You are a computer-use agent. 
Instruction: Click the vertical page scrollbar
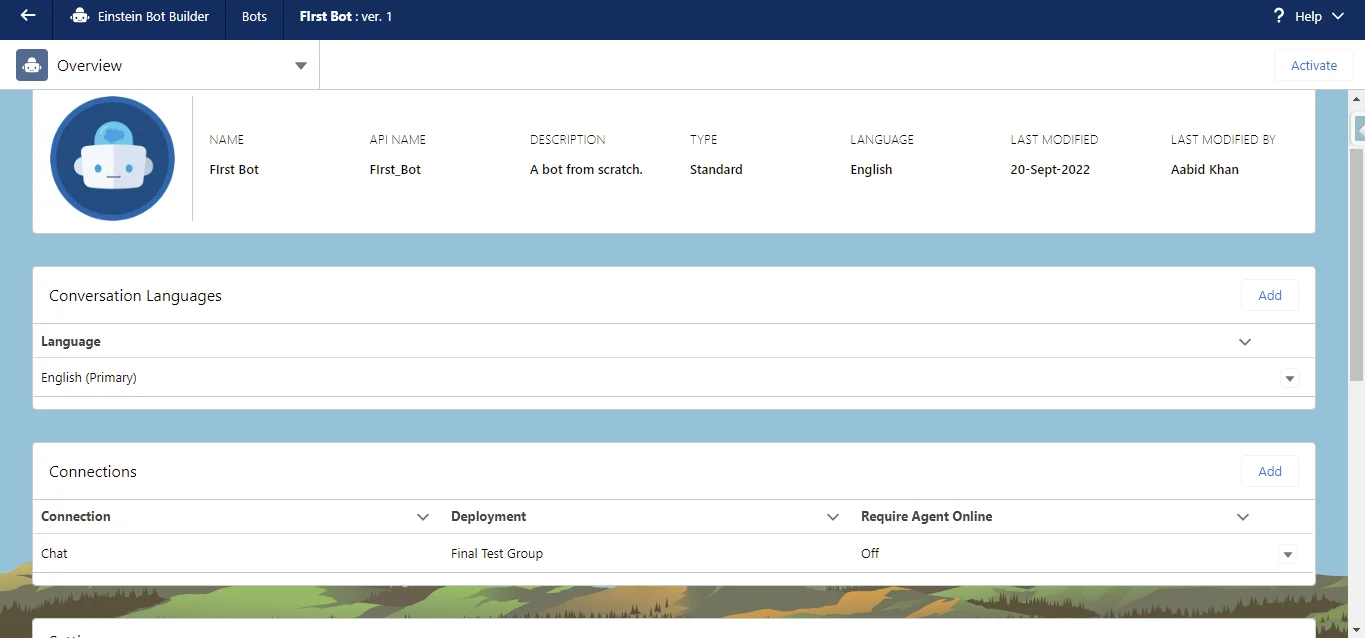point(1356,260)
